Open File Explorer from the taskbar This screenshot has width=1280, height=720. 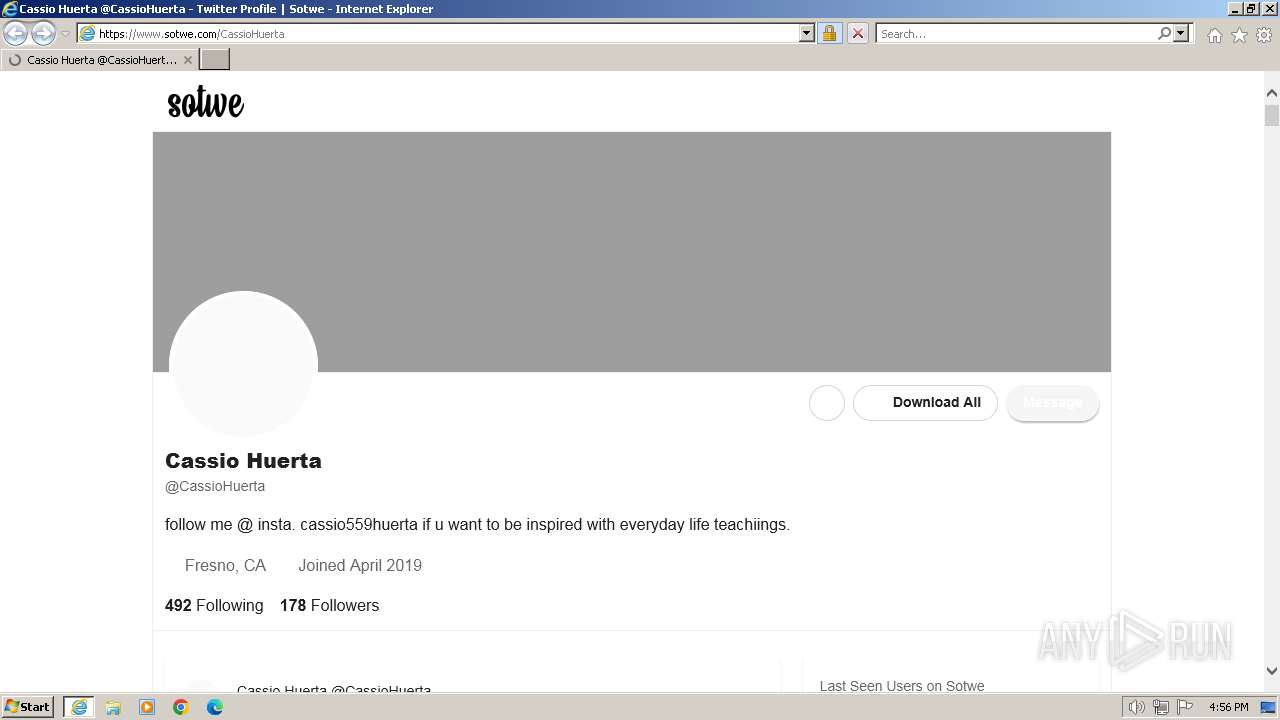pyautogui.click(x=113, y=707)
